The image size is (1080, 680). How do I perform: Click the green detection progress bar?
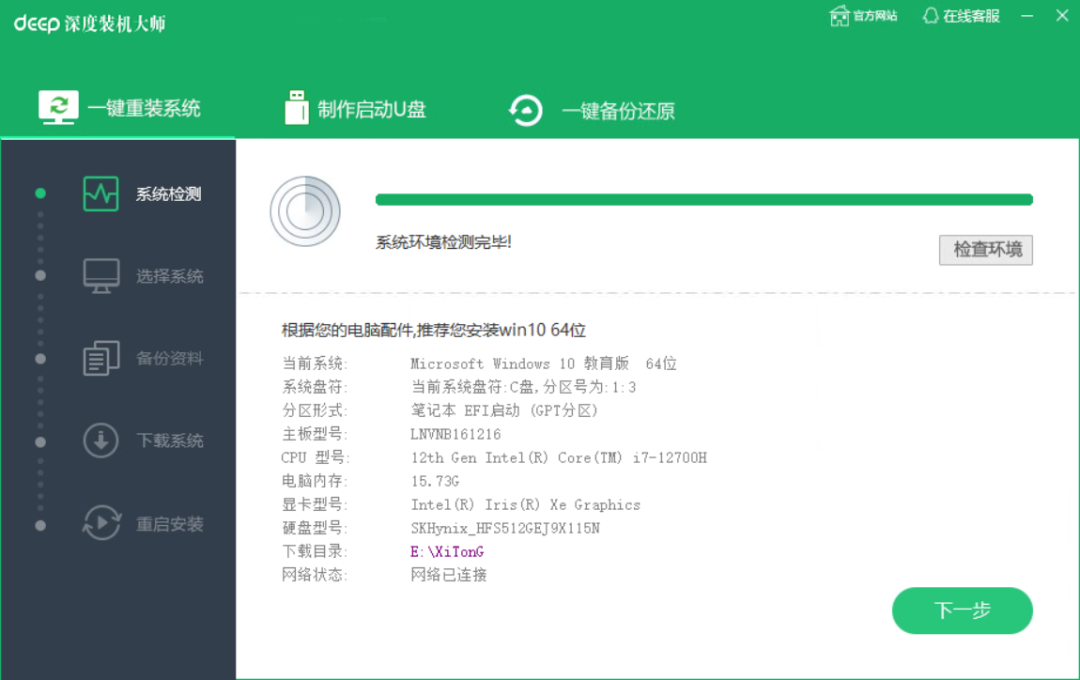tap(704, 200)
